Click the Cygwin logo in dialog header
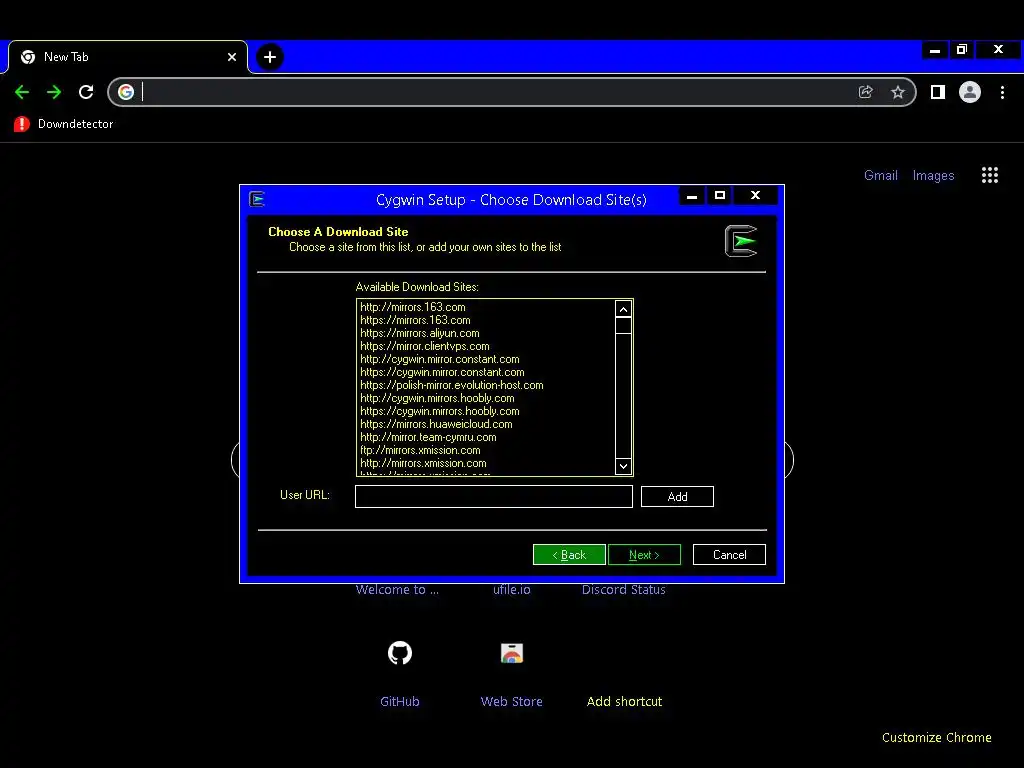Viewport: 1024px width, 768px height. coord(741,241)
